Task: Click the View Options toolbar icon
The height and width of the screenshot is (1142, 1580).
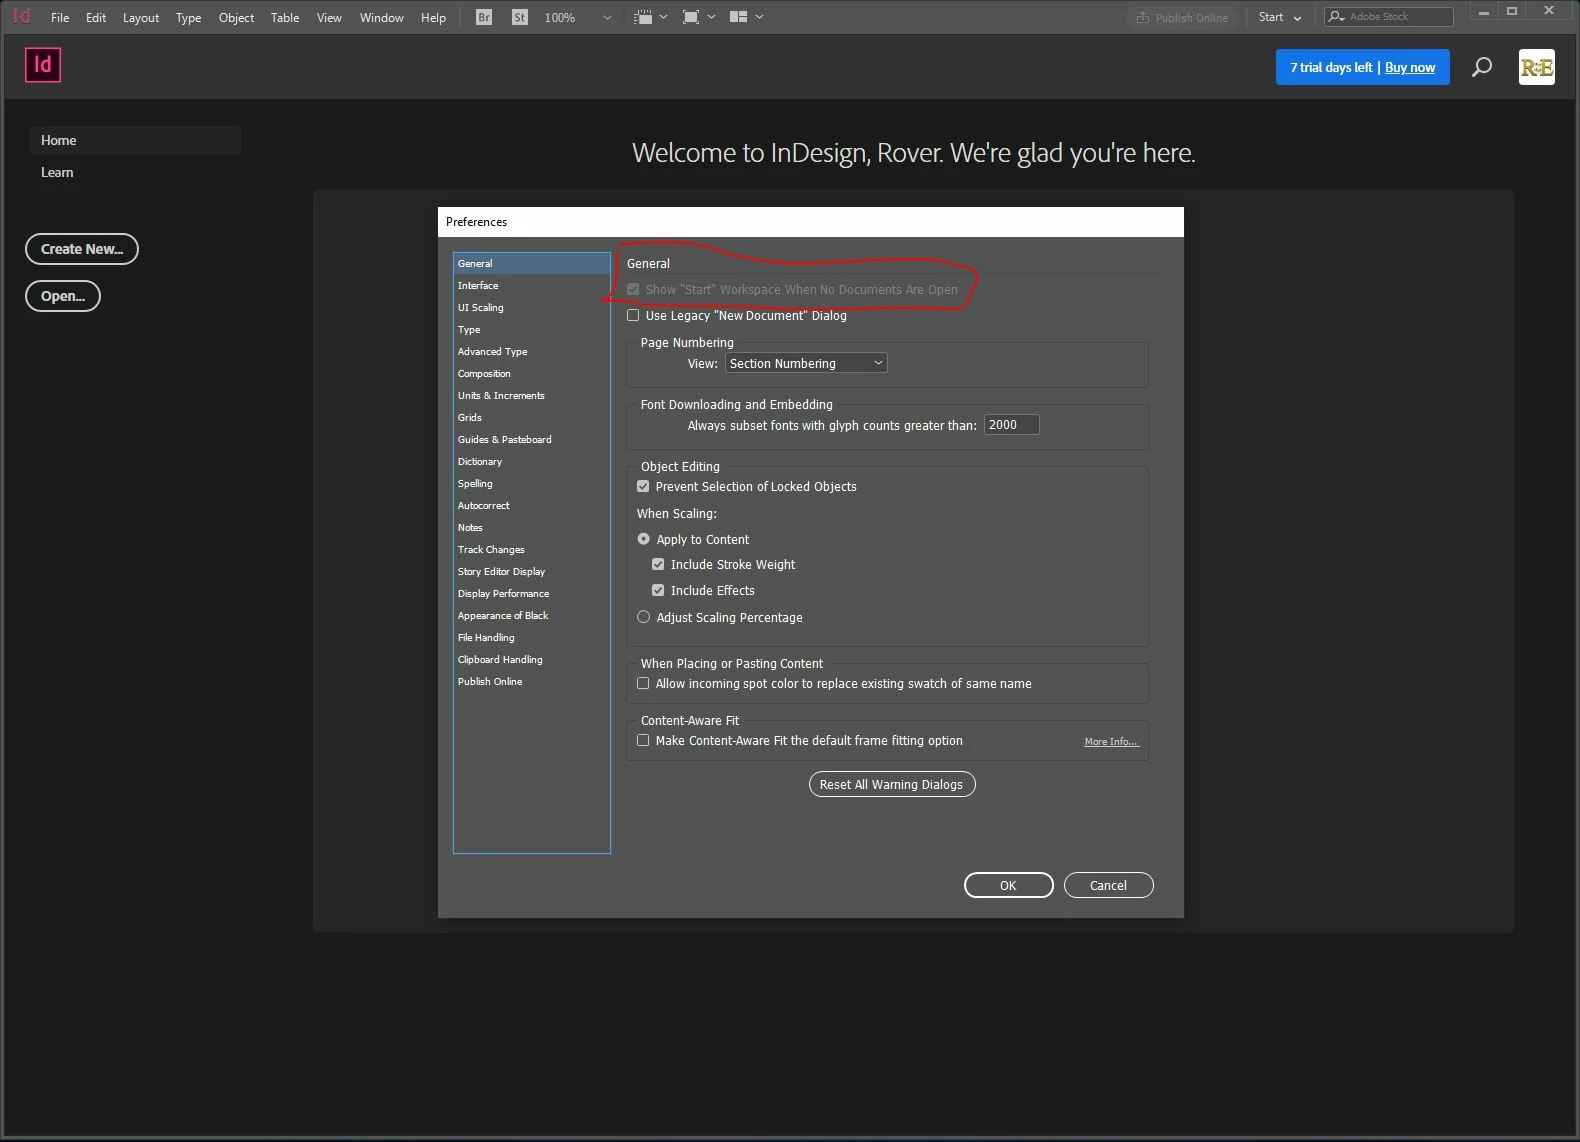Action: [643, 17]
